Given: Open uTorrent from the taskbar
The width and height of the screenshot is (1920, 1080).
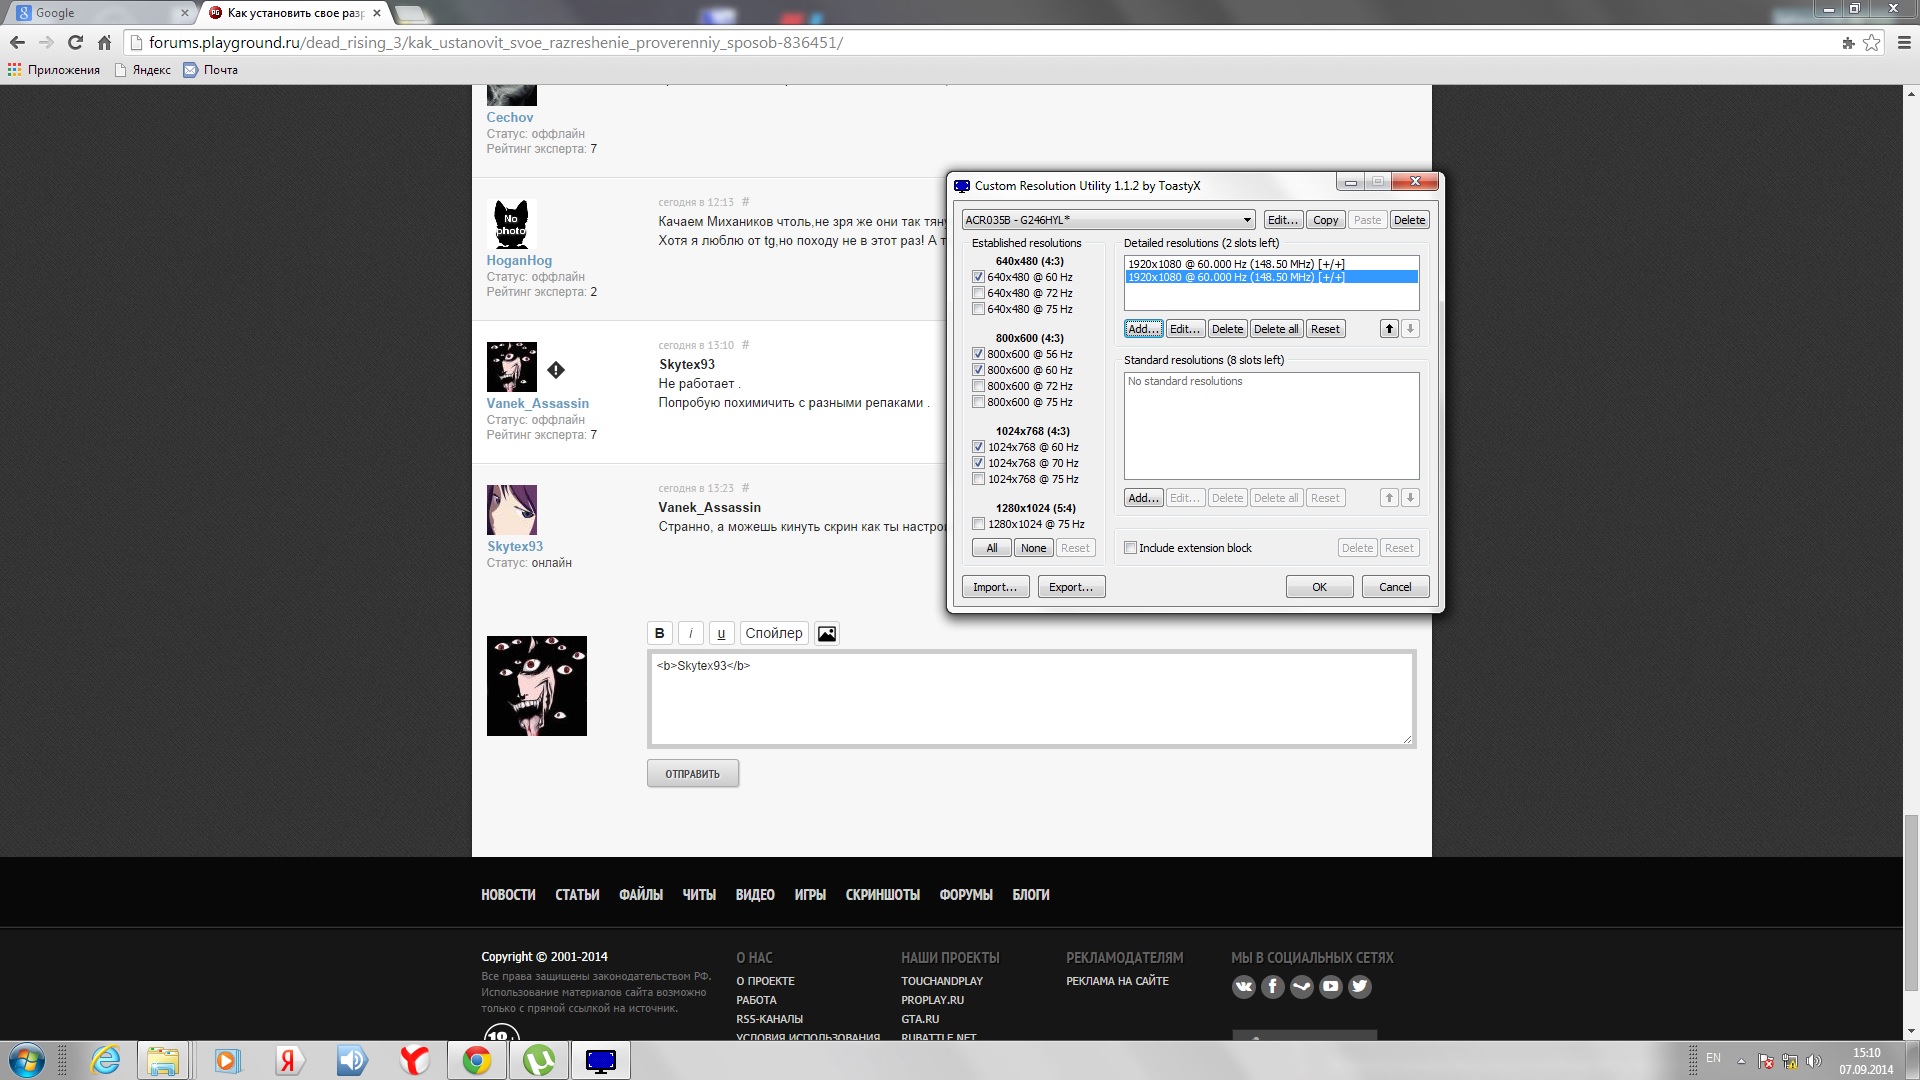Looking at the screenshot, I should click(x=539, y=1060).
